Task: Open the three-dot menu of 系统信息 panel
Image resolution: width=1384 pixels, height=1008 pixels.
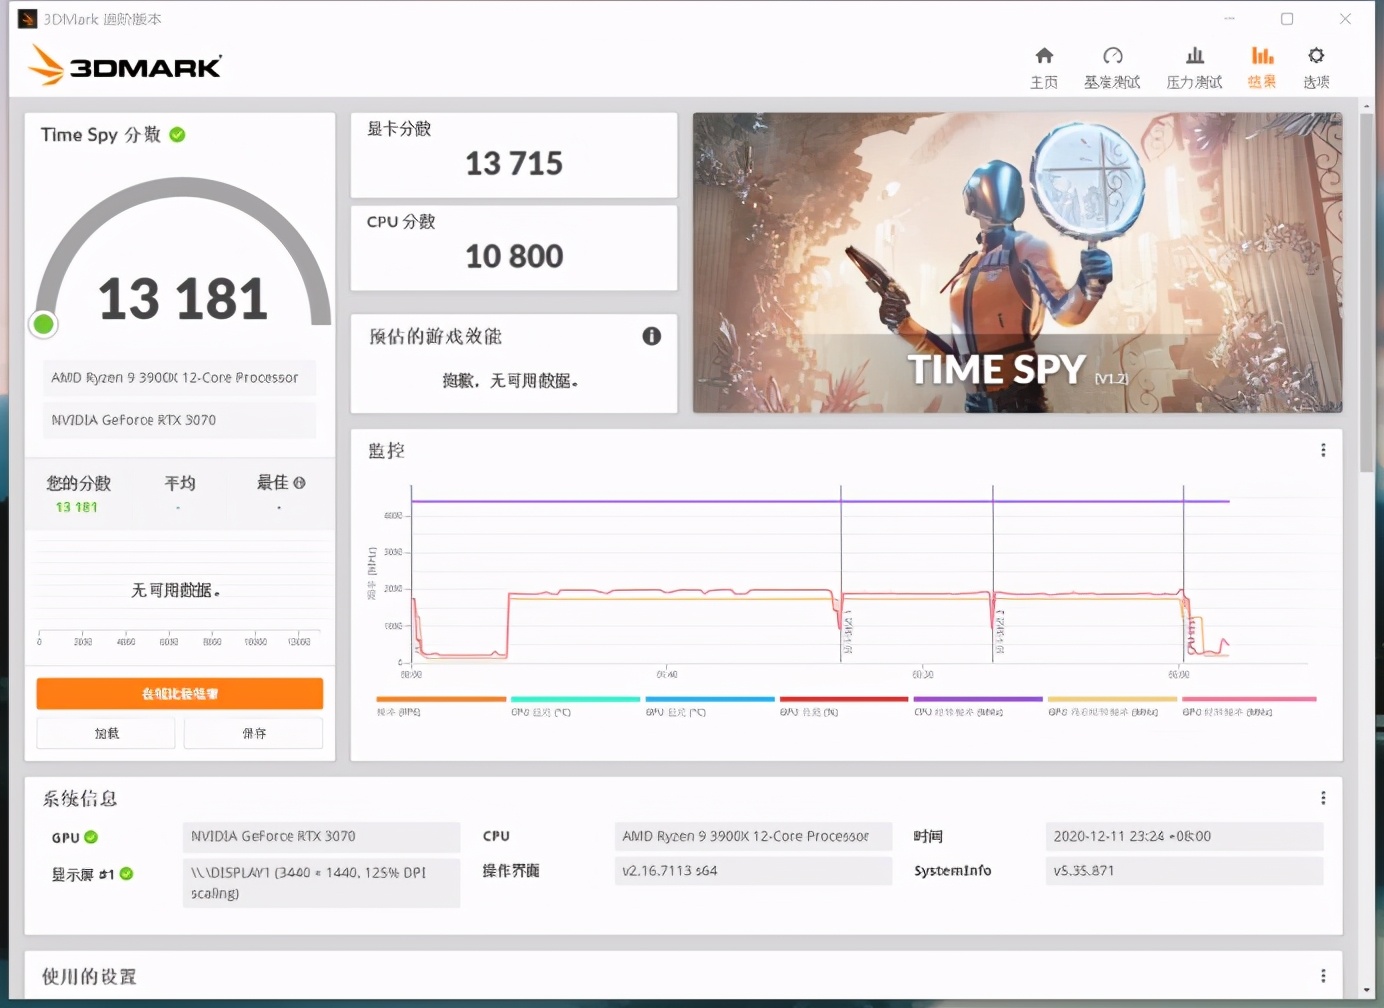Action: point(1323,798)
